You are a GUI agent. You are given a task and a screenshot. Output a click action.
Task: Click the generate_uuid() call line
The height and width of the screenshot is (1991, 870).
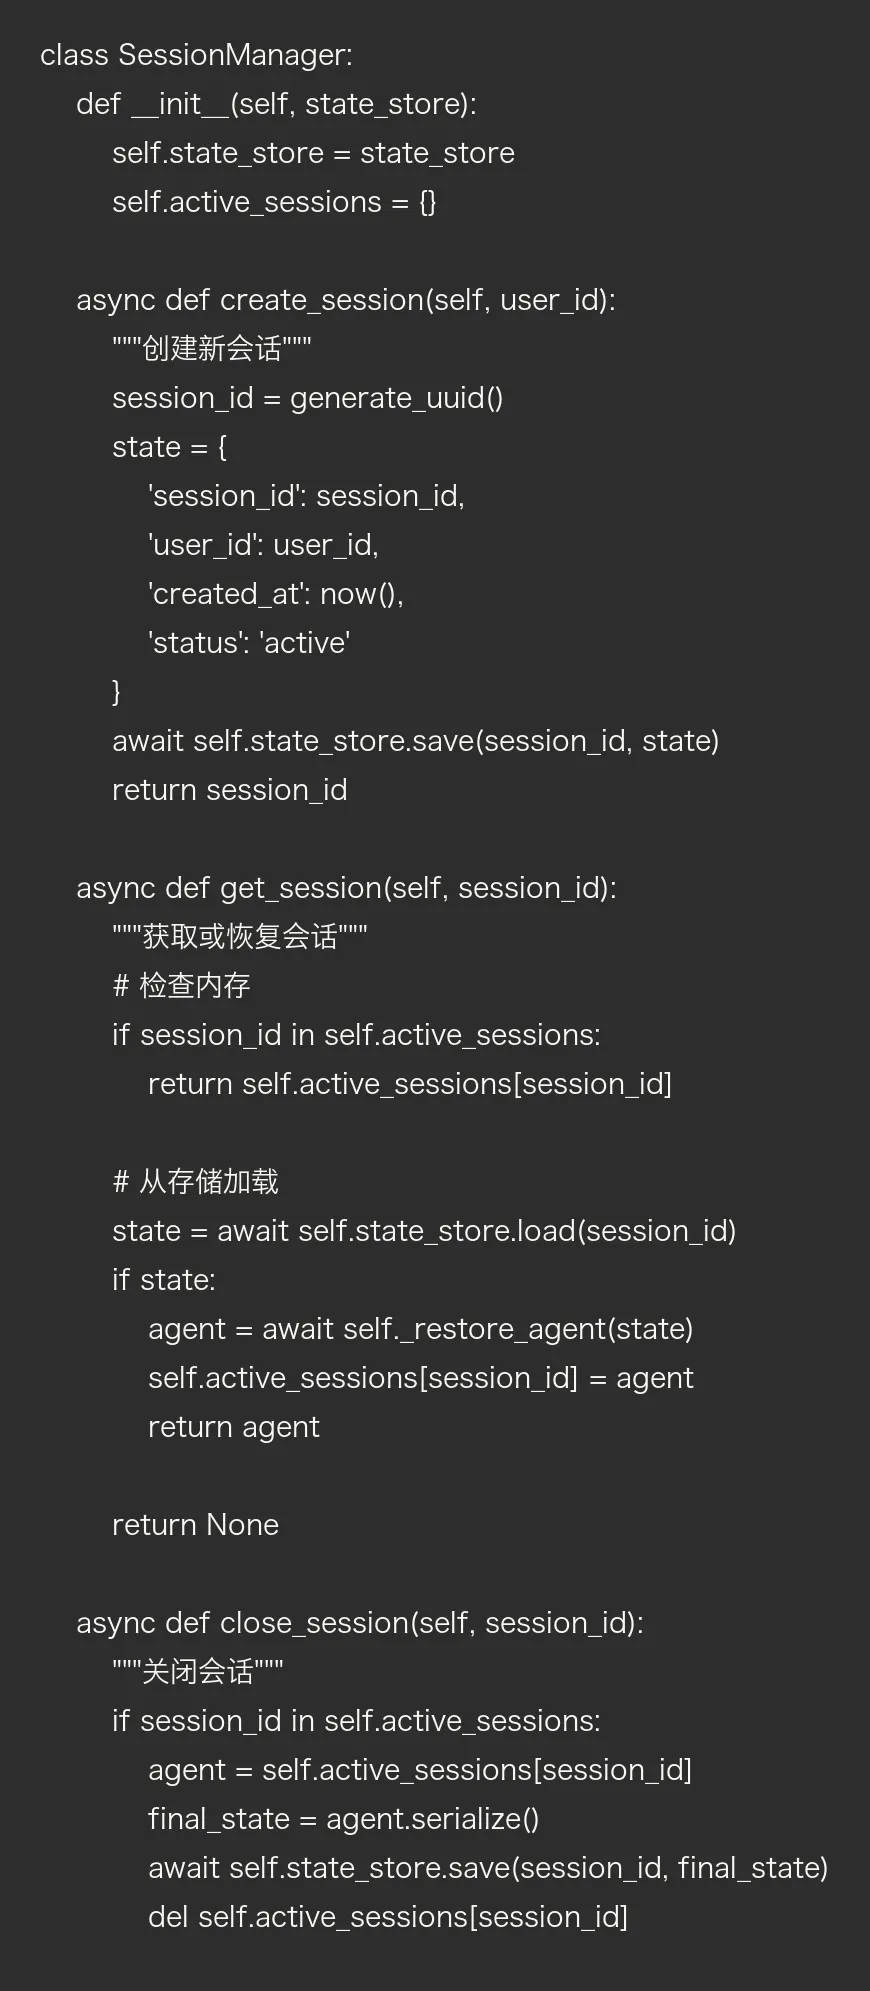(x=307, y=398)
